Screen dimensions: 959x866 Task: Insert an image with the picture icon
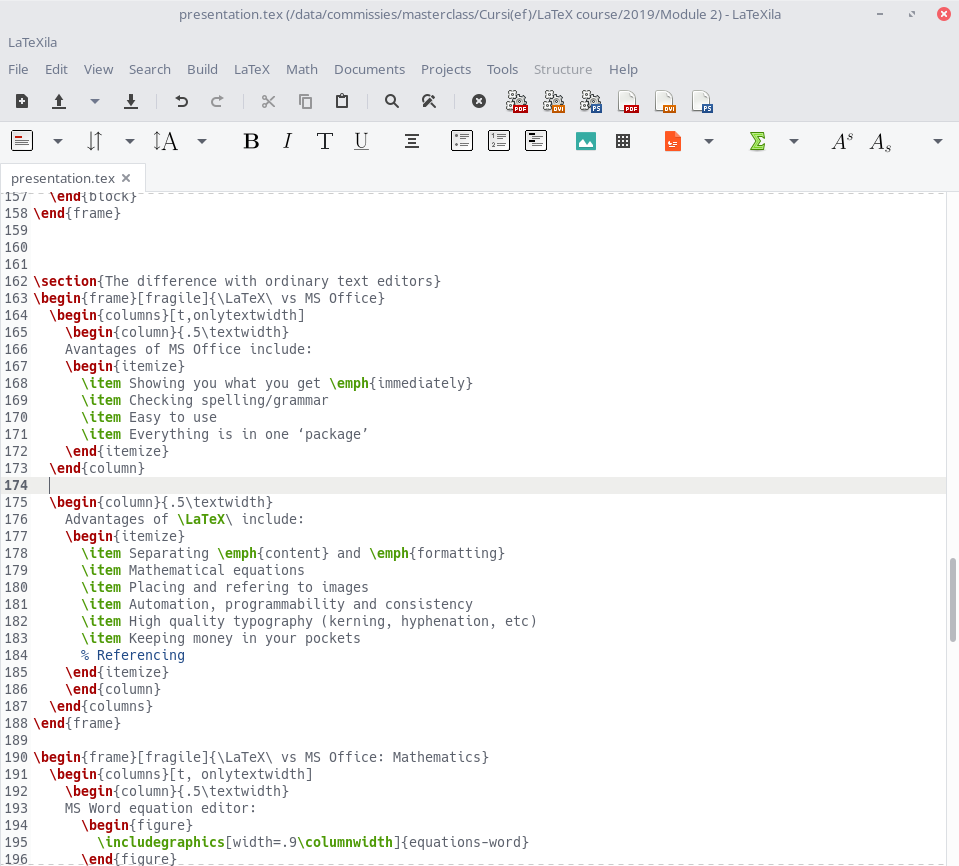point(586,141)
